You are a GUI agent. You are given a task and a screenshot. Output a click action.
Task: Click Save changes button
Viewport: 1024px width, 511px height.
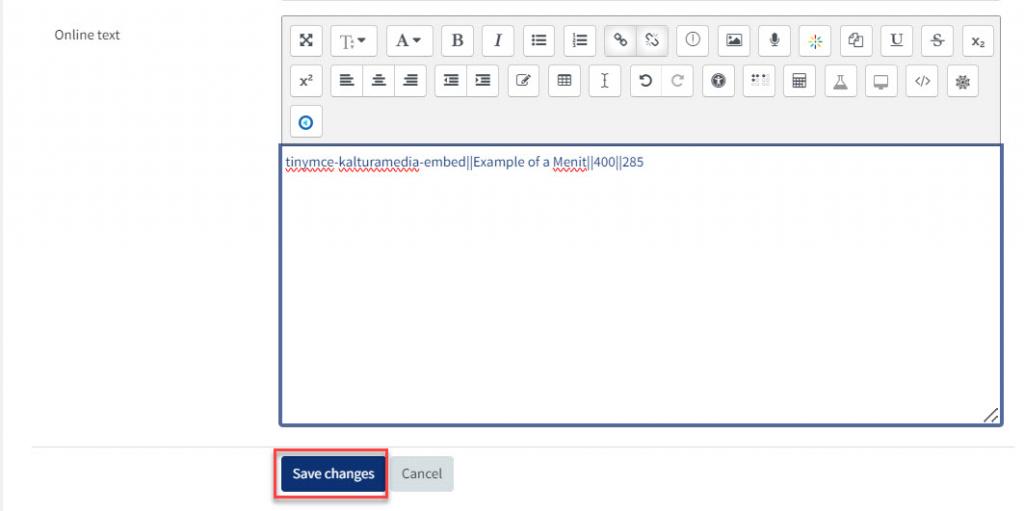pyautogui.click(x=333, y=474)
